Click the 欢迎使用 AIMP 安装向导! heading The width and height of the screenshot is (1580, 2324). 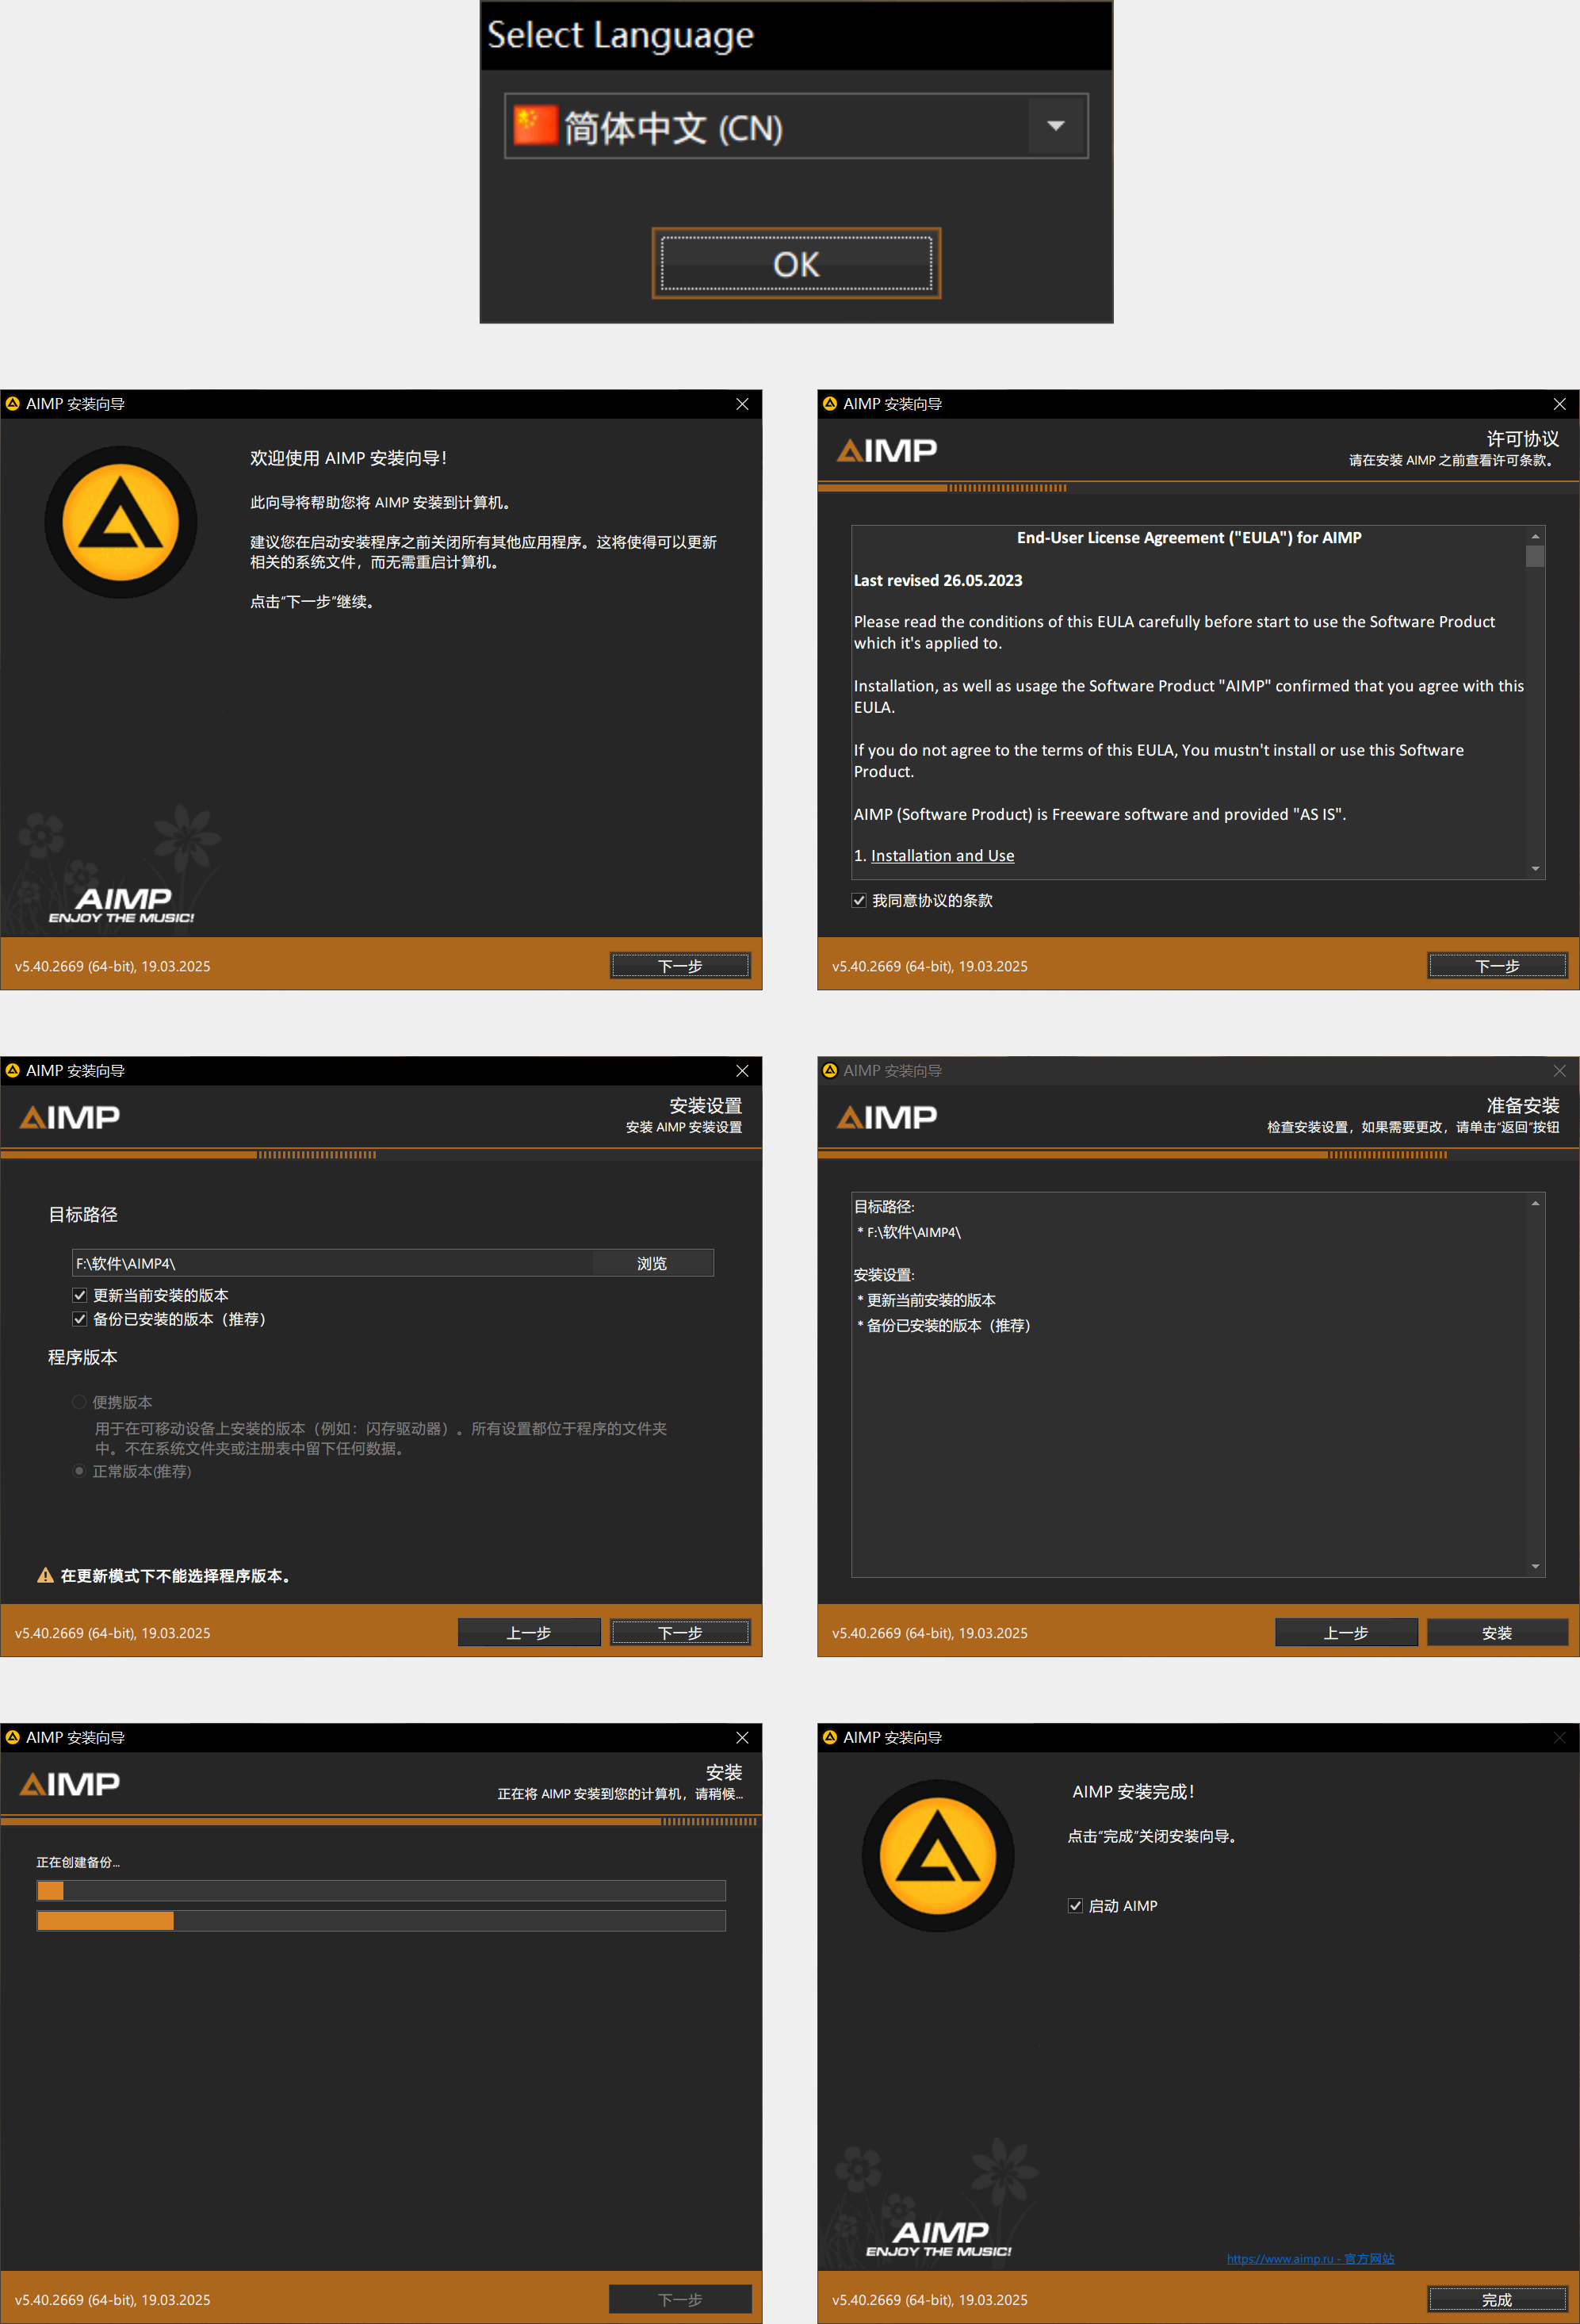[348, 458]
